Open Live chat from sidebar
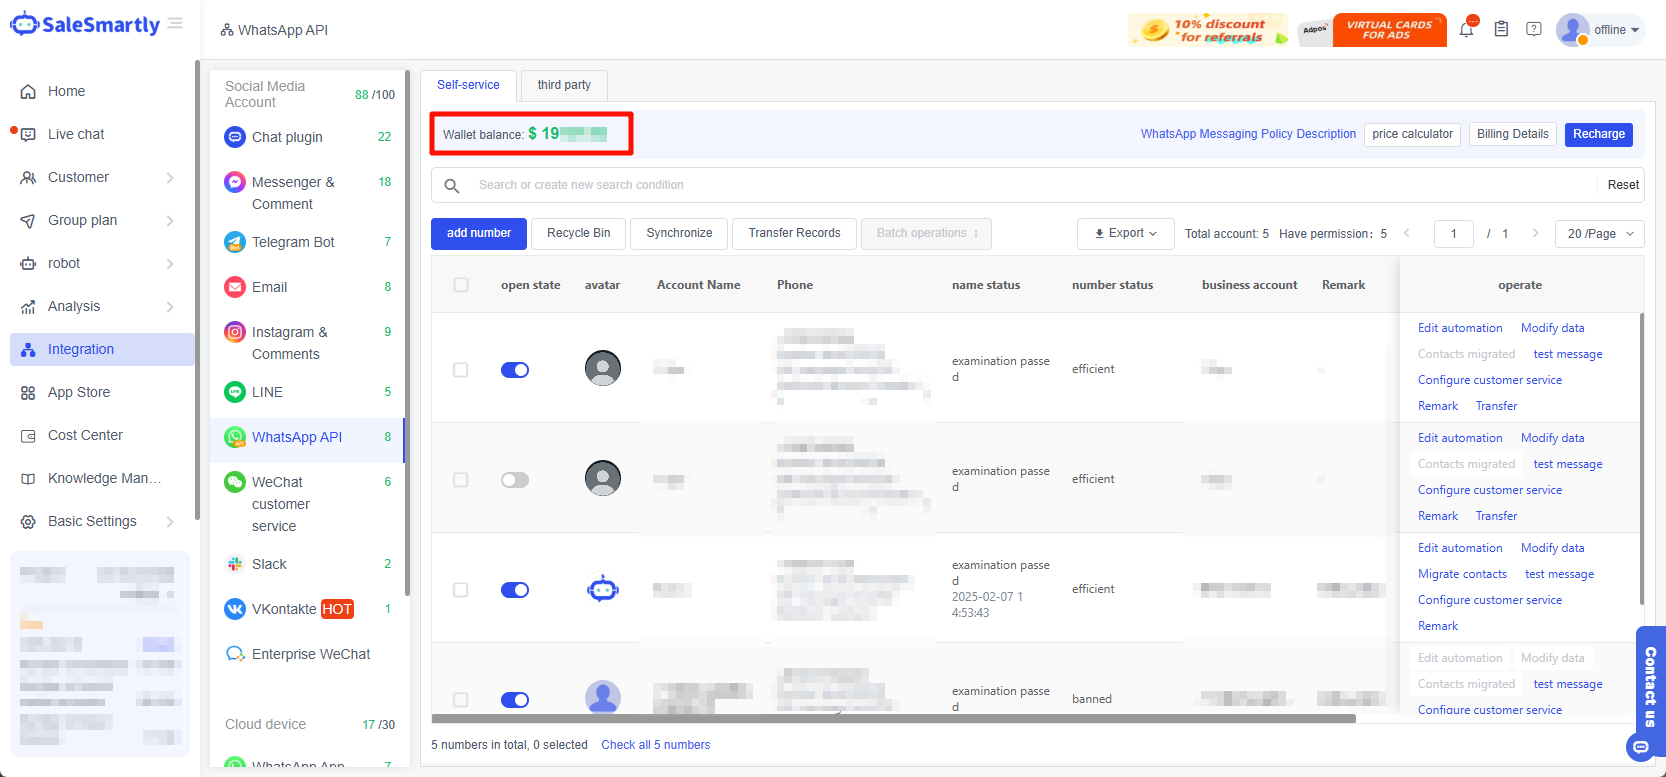The image size is (1666, 777). (x=76, y=134)
